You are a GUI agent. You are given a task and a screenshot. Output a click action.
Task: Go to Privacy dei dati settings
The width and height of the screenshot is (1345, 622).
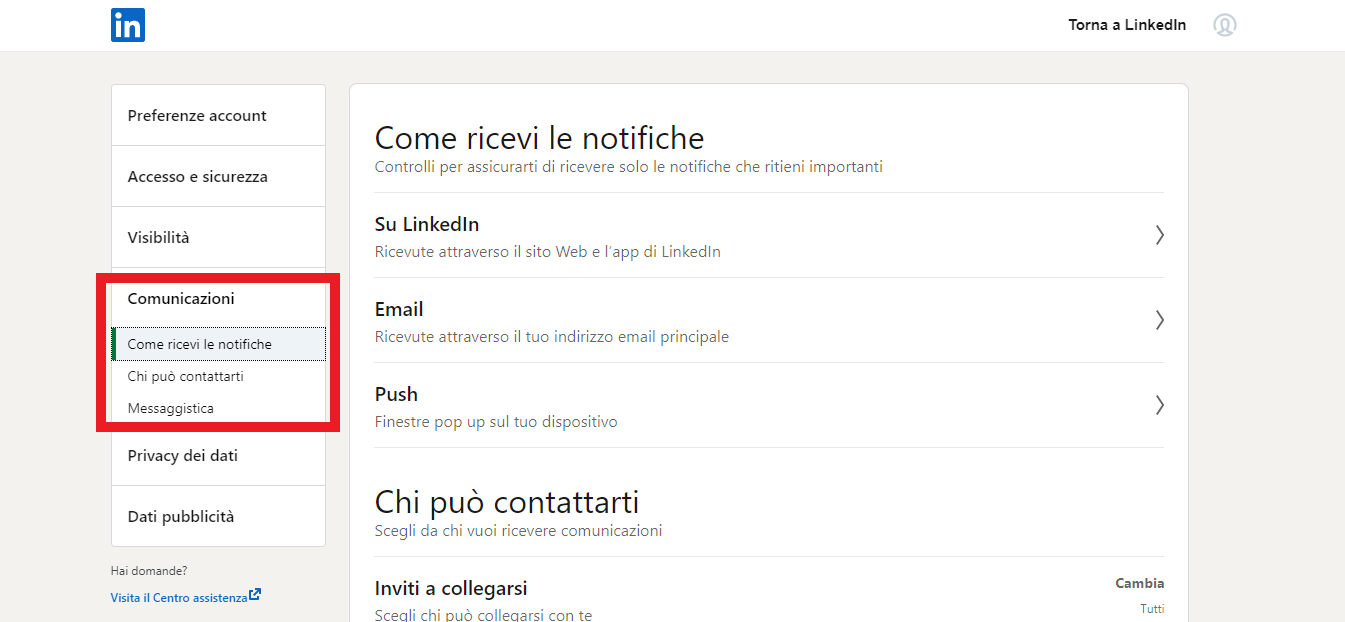[x=183, y=455]
